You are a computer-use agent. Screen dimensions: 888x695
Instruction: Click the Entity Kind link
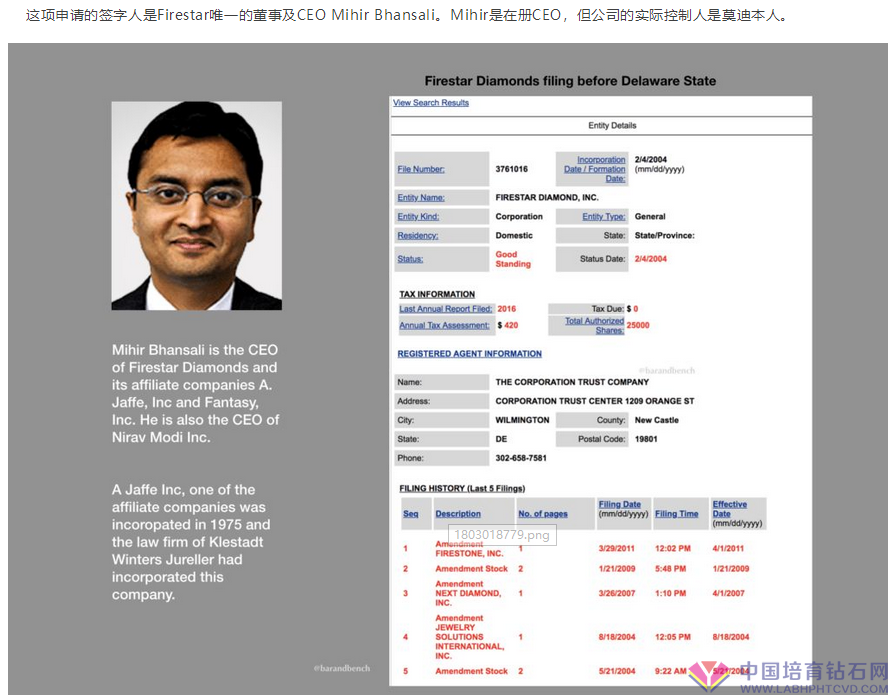(418, 216)
